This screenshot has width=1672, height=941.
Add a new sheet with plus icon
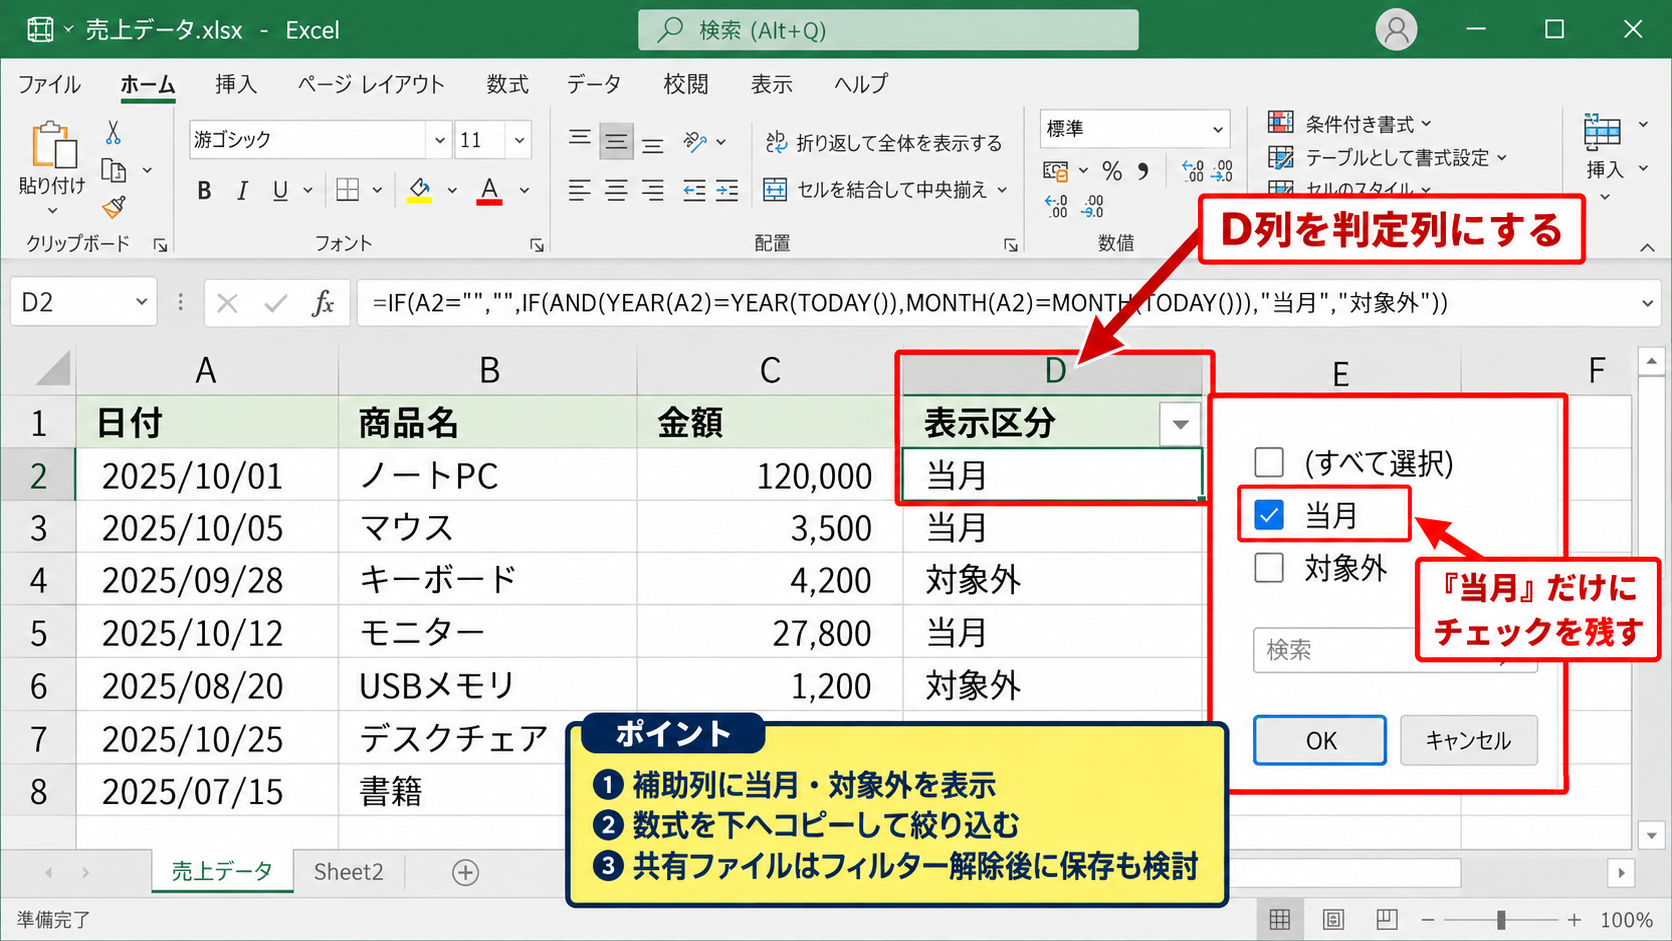click(465, 872)
